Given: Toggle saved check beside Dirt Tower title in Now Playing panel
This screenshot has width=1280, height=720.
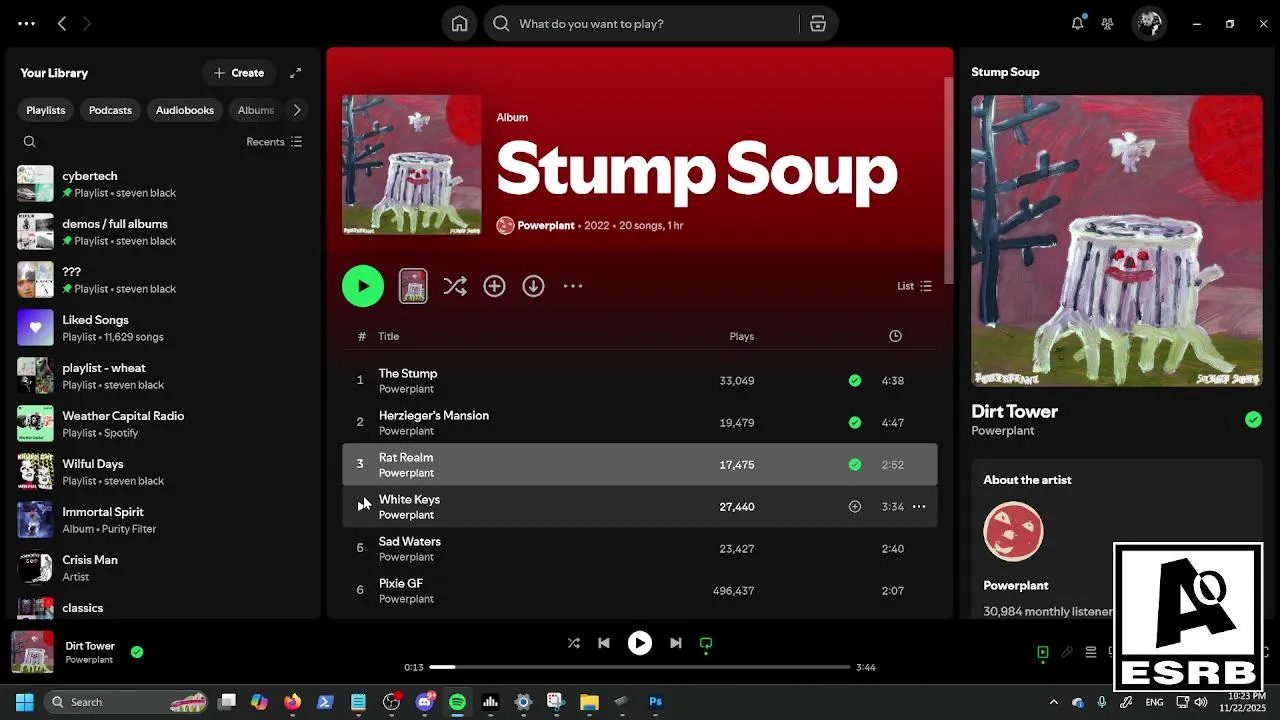Looking at the screenshot, I should point(1253,420).
